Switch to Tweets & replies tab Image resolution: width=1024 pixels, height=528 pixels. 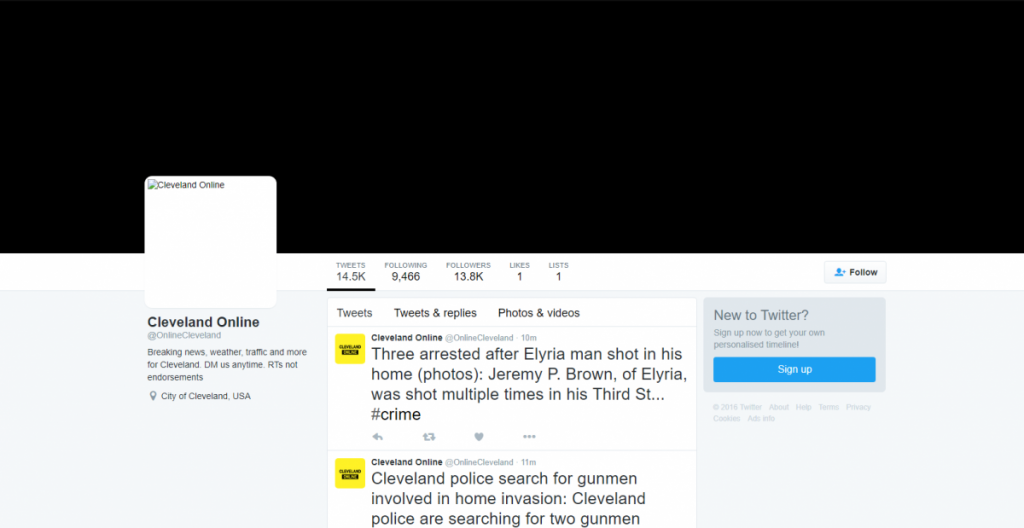click(x=435, y=313)
